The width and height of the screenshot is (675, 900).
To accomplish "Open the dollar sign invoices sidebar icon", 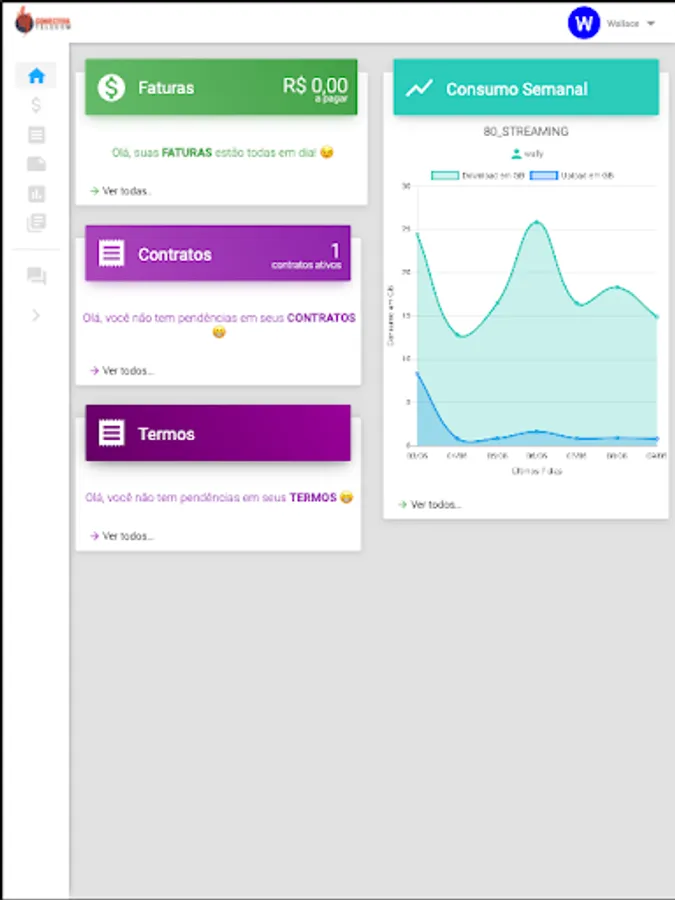I will pos(36,105).
